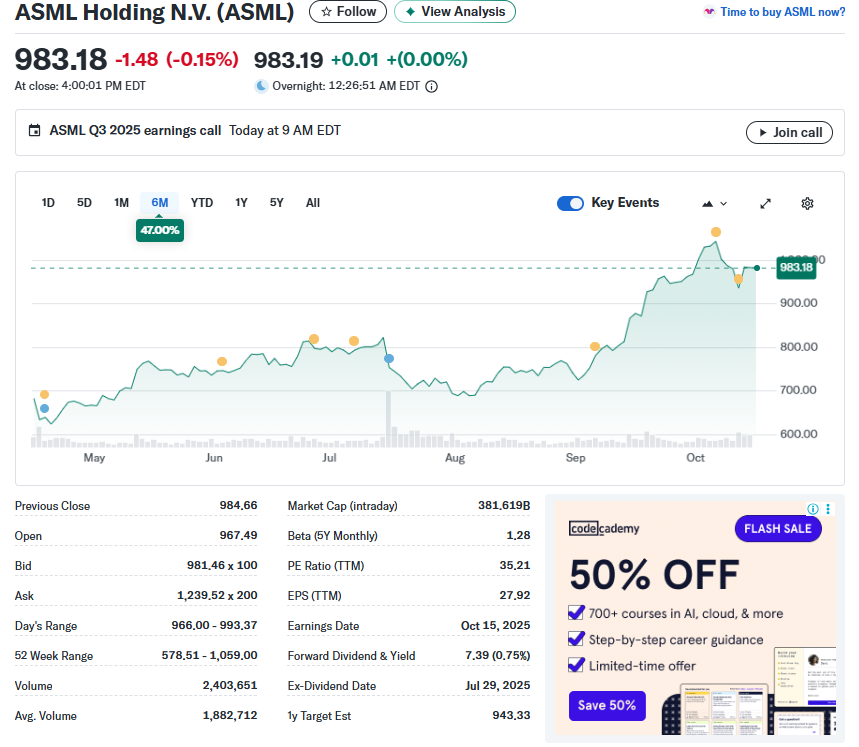
Task: Select the 5D chart range
Action: point(84,203)
